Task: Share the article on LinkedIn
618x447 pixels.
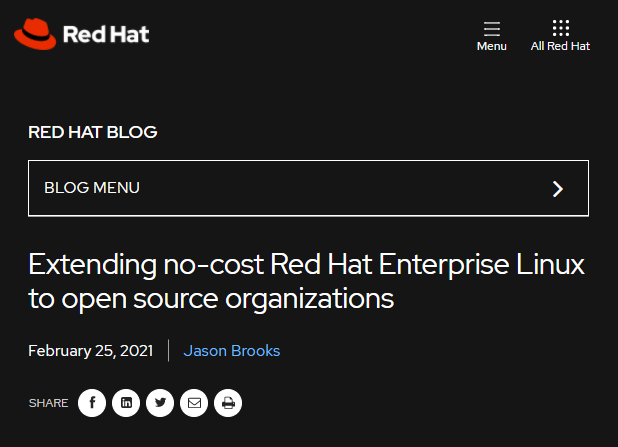Action: 126,403
